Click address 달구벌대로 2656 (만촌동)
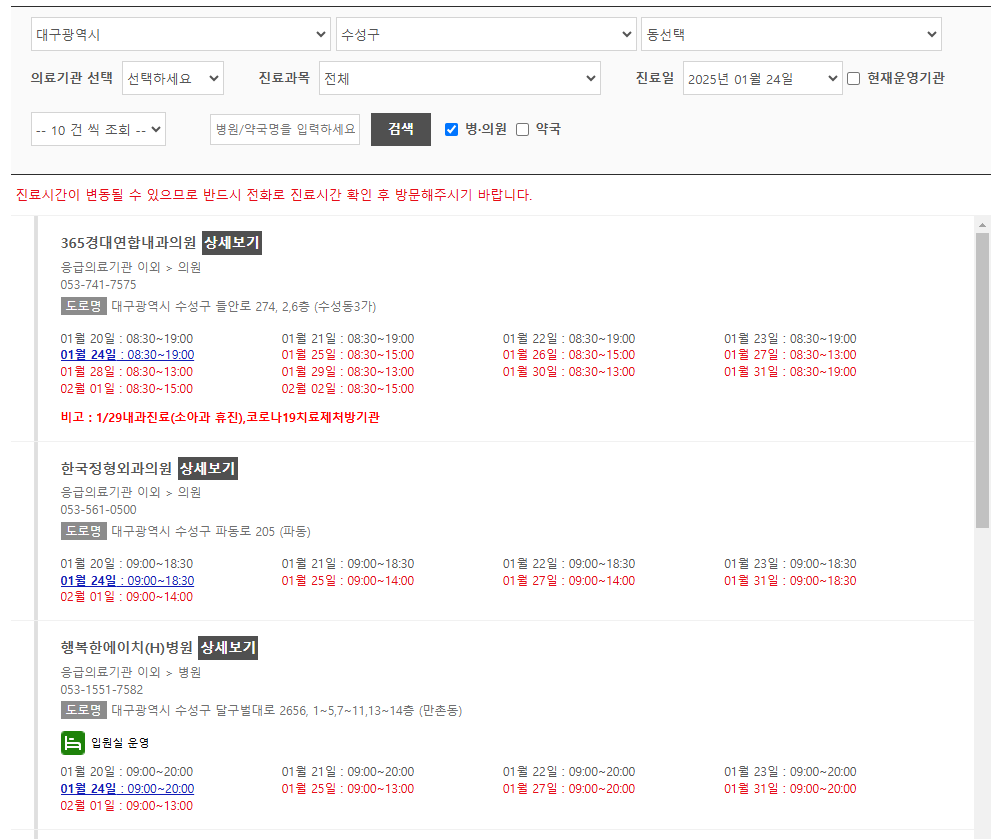This screenshot has width=1002, height=839. pos(286,710)
